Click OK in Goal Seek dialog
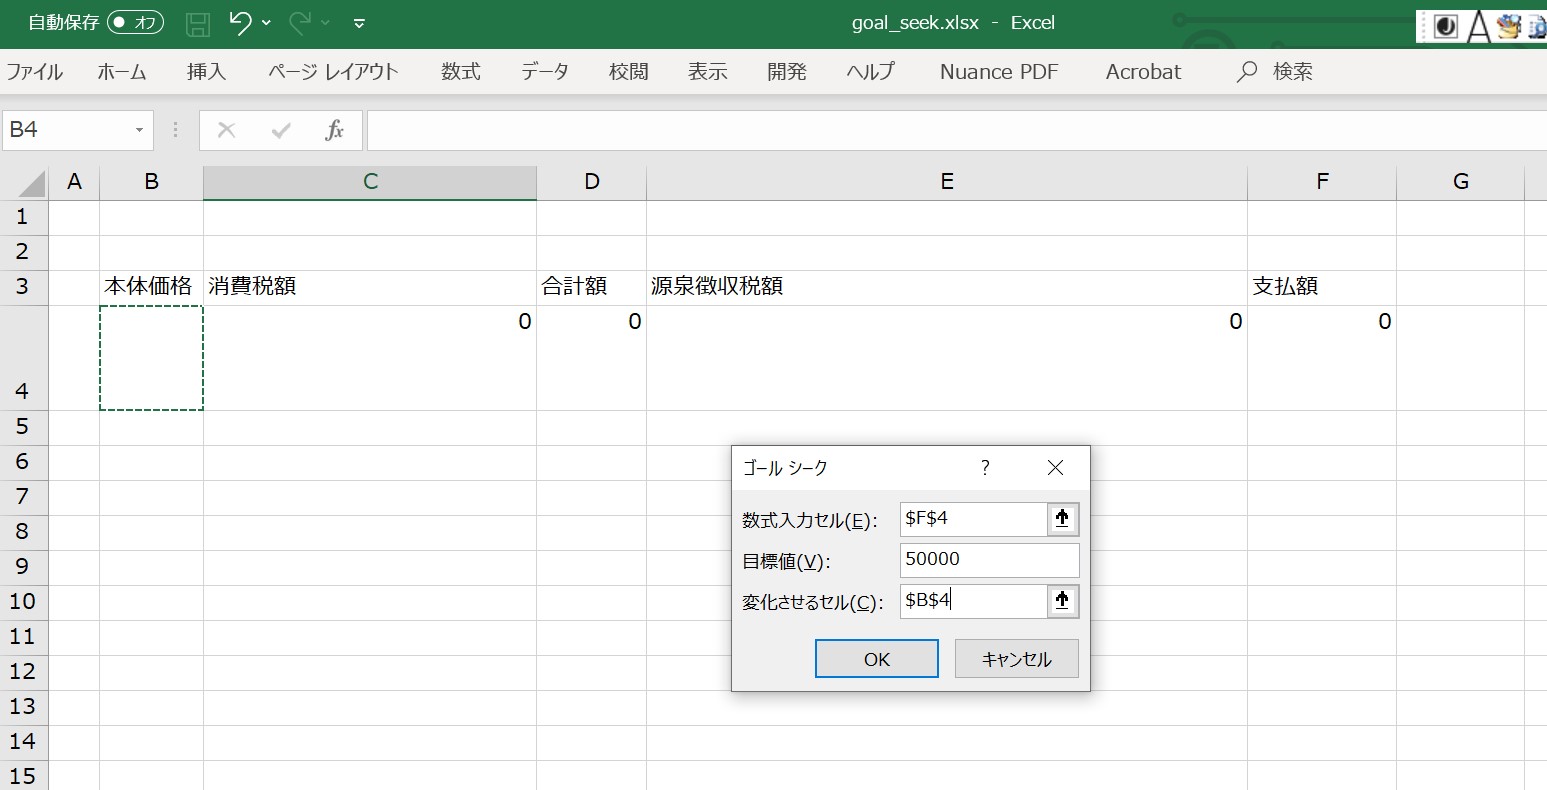 click(x=877, y=659)
